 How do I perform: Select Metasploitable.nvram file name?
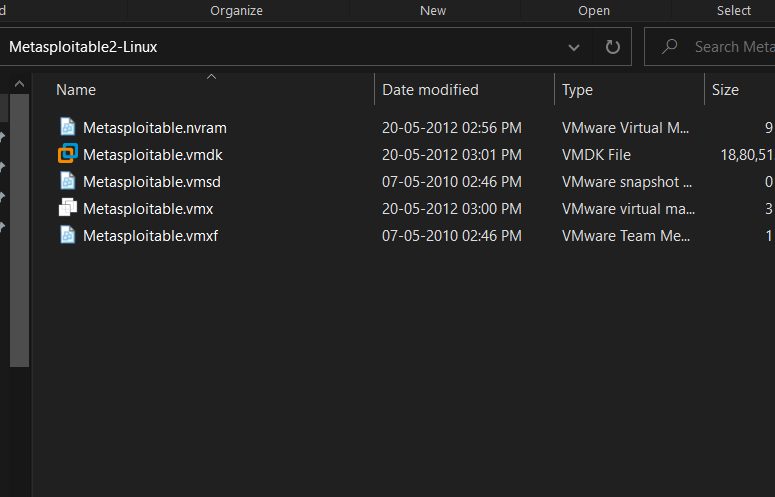point(155,128)
